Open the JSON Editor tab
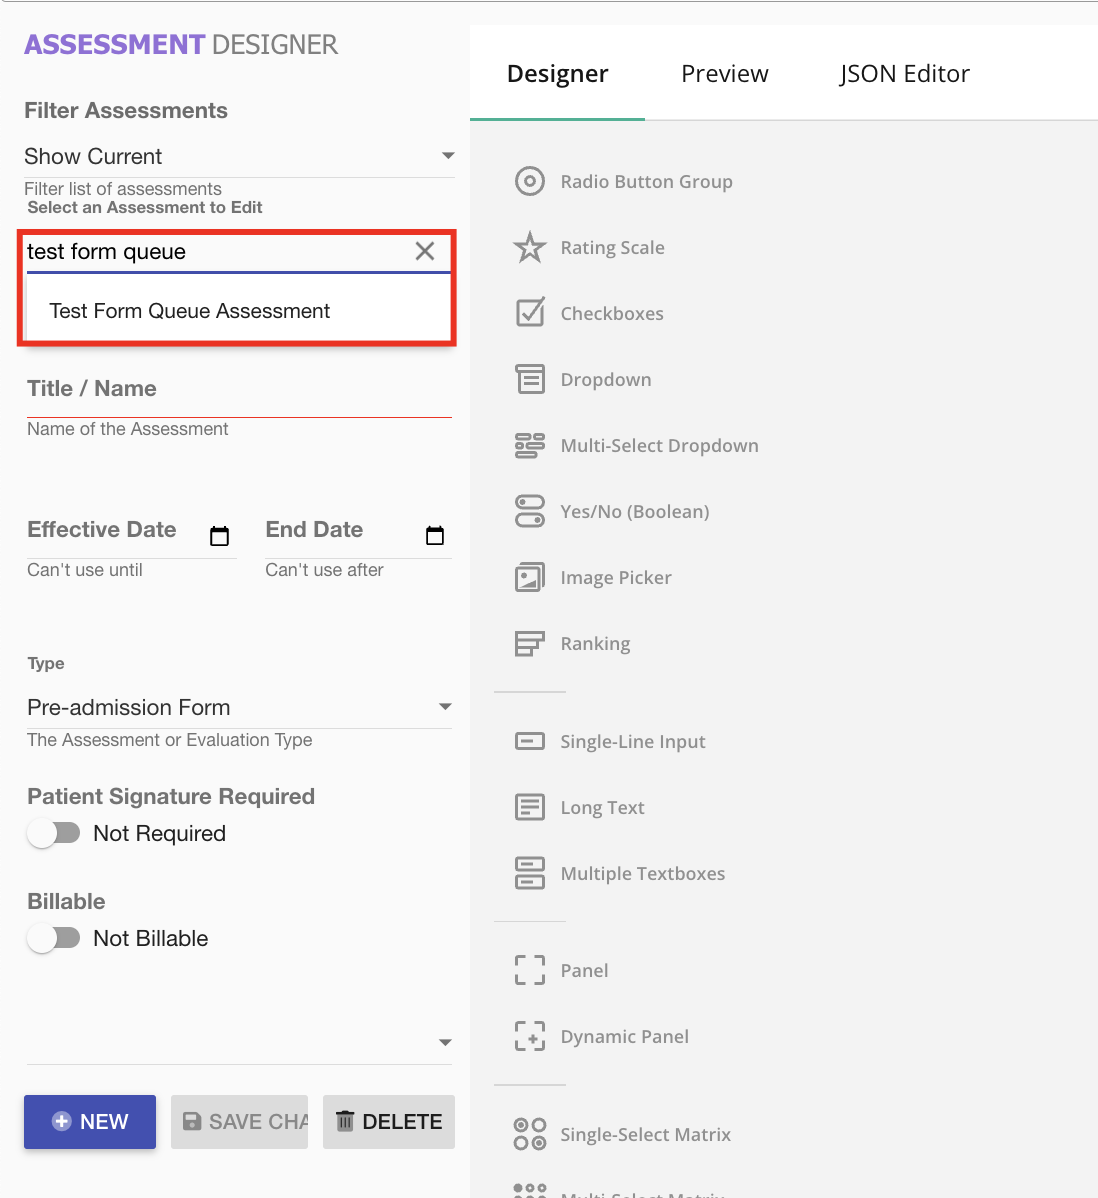Image resolution: width=1098 pixels, height=1198 pixels. click(x=904, y=74)
